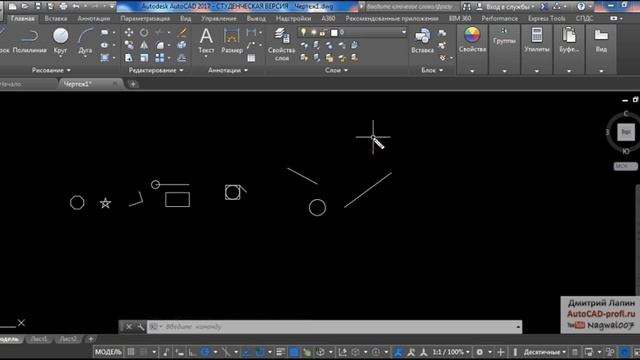Screen dimensions: 640x360
Task: Select the Polyline (Полилиния) drawing tool
Action: coord(29,41)
